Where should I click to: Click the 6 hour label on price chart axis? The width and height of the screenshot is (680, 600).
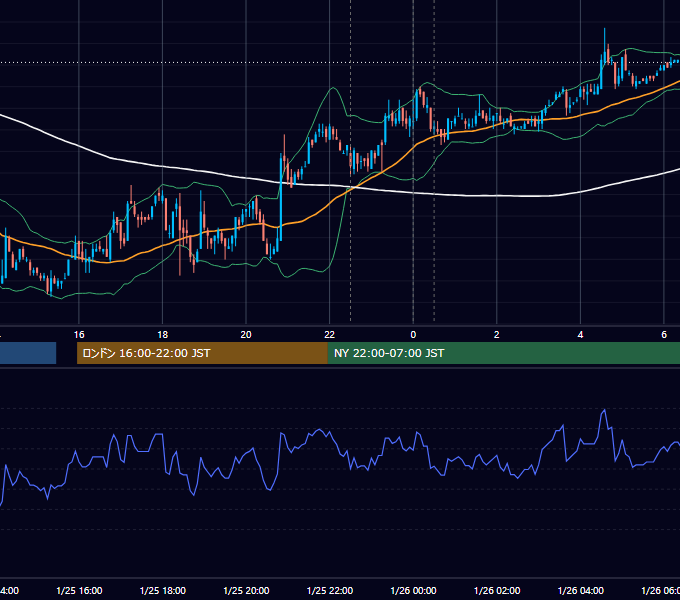click(x=664, y=335)
